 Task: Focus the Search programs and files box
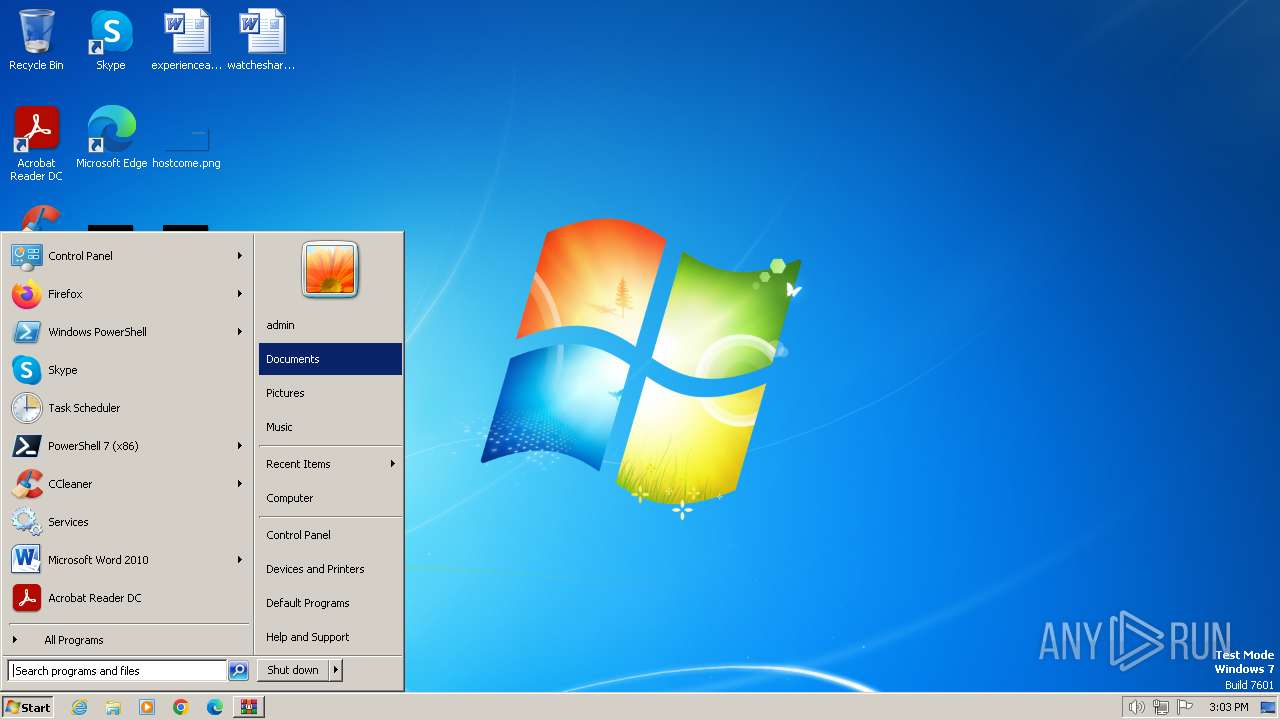[117, 671]
